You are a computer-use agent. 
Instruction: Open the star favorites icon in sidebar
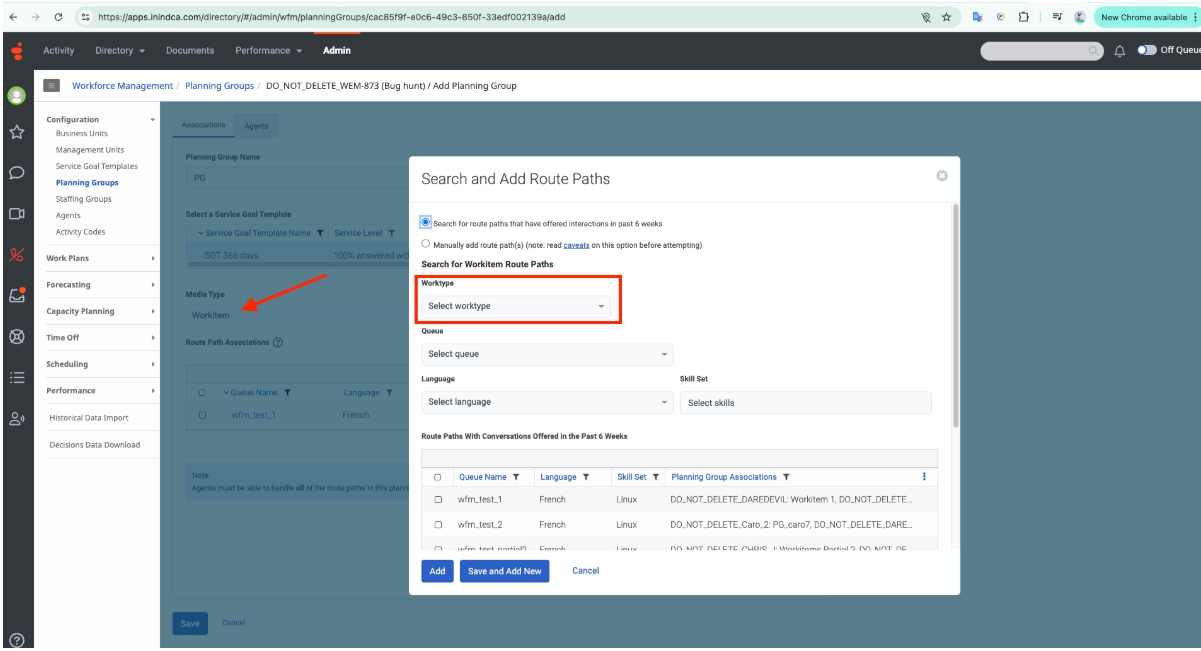pos(16,132)
